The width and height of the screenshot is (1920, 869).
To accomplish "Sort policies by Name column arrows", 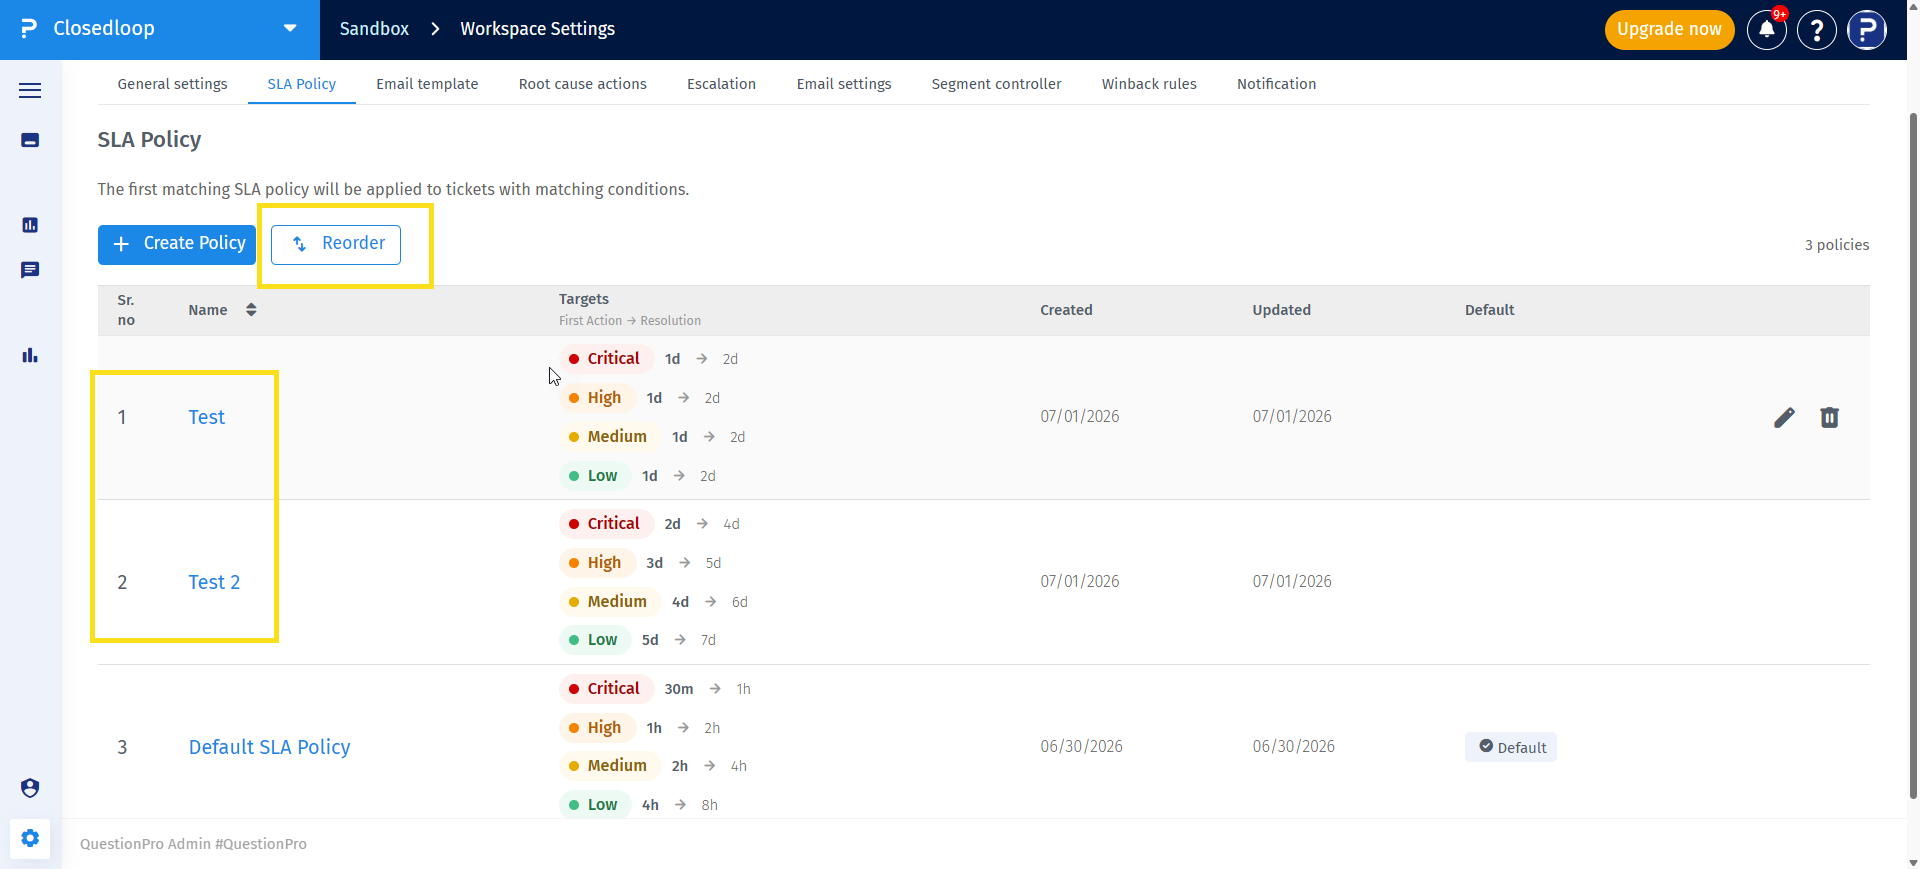I will 251,310.
